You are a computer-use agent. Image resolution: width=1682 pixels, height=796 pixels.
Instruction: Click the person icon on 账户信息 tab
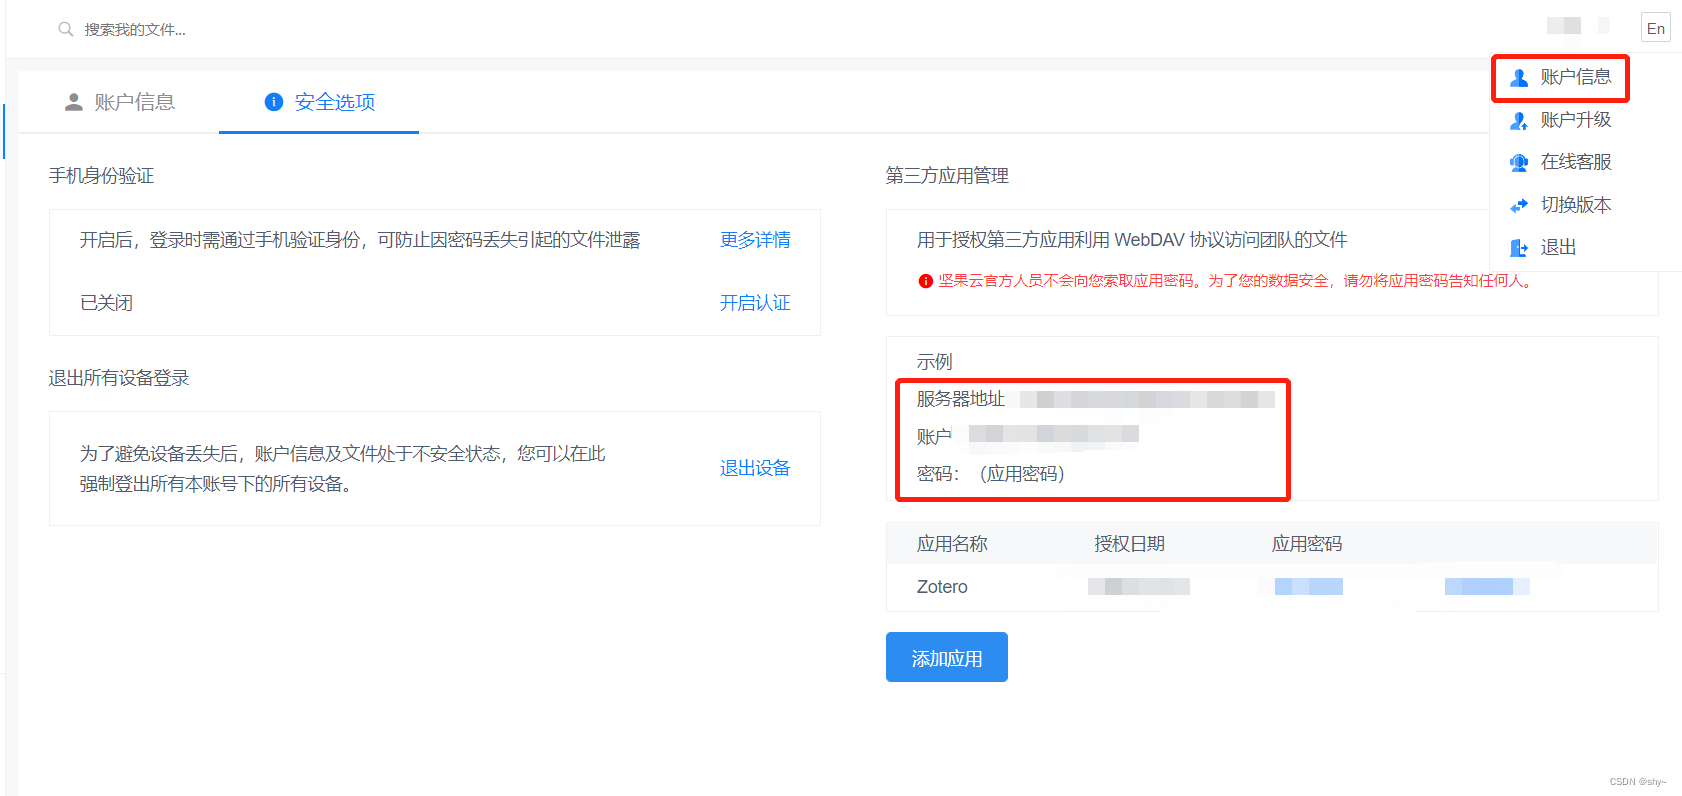click(x=74, y=102)
